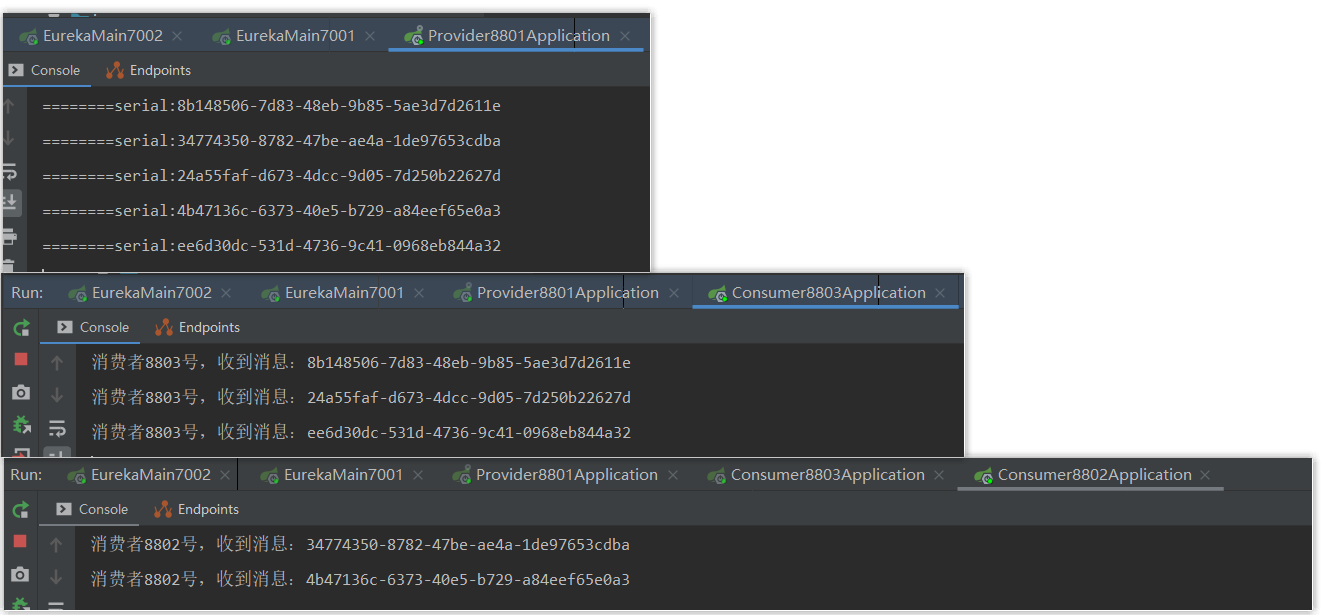Toggle Scroll to End in the Provider8801 console
1322x615 pixels.
pyautogui.click(x=11, y=202)
